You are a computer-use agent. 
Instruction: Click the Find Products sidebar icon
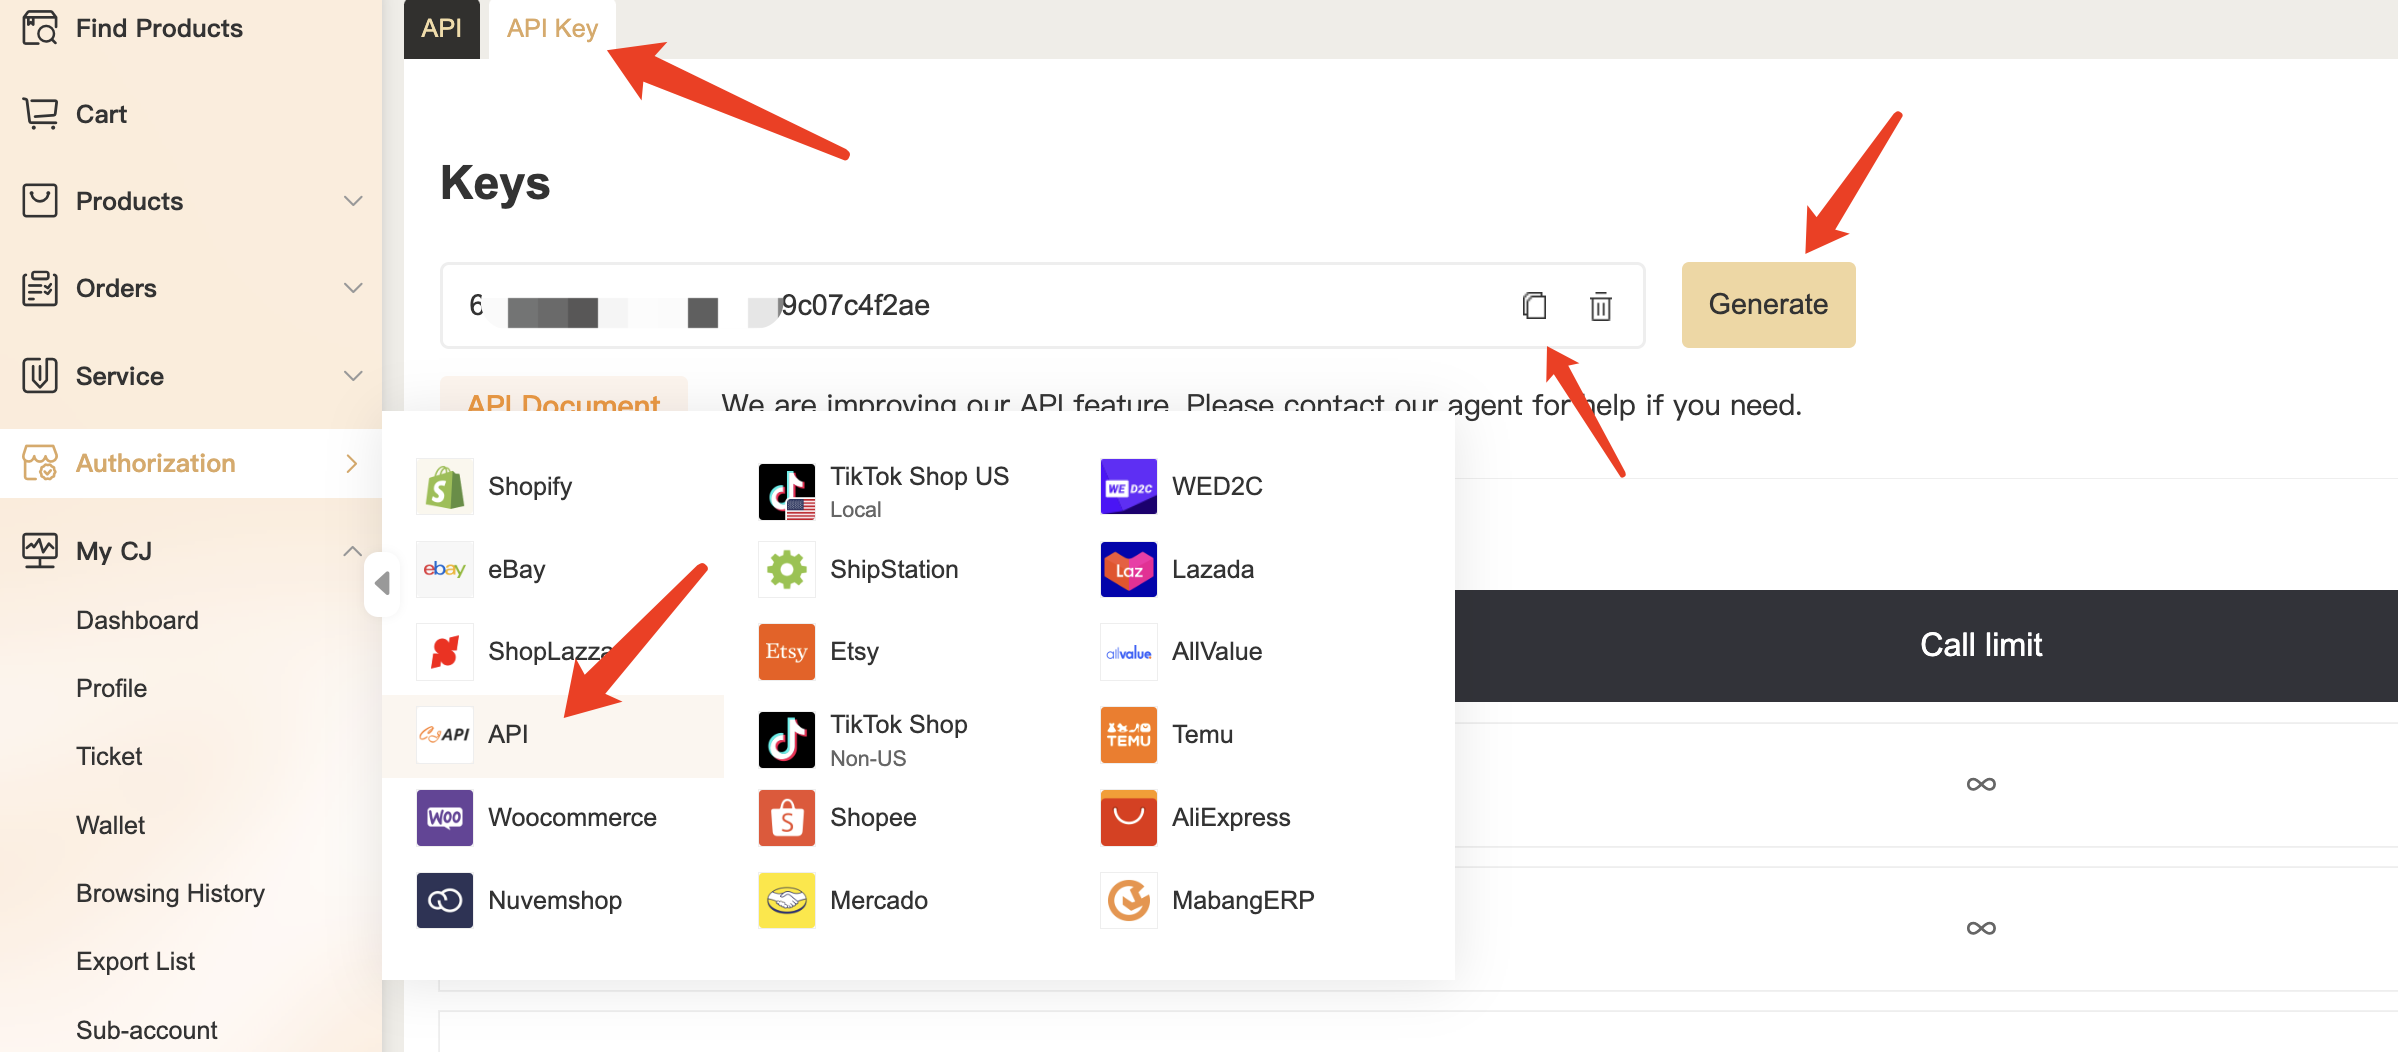[40, 28]
